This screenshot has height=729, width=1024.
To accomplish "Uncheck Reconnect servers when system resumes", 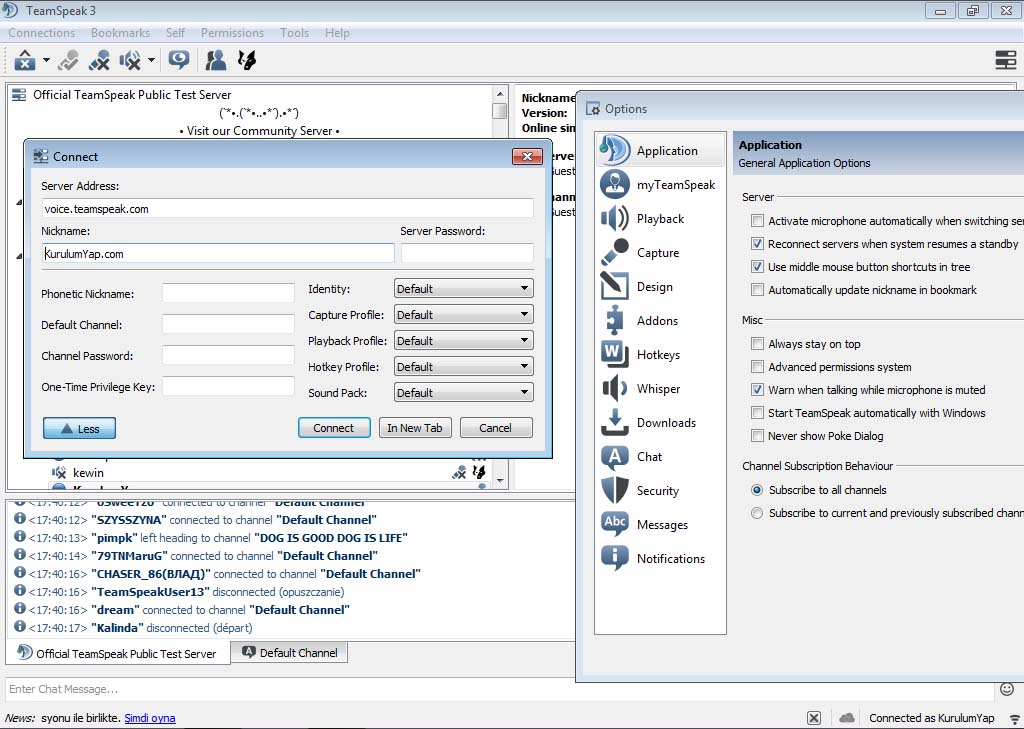I will 757,244.
